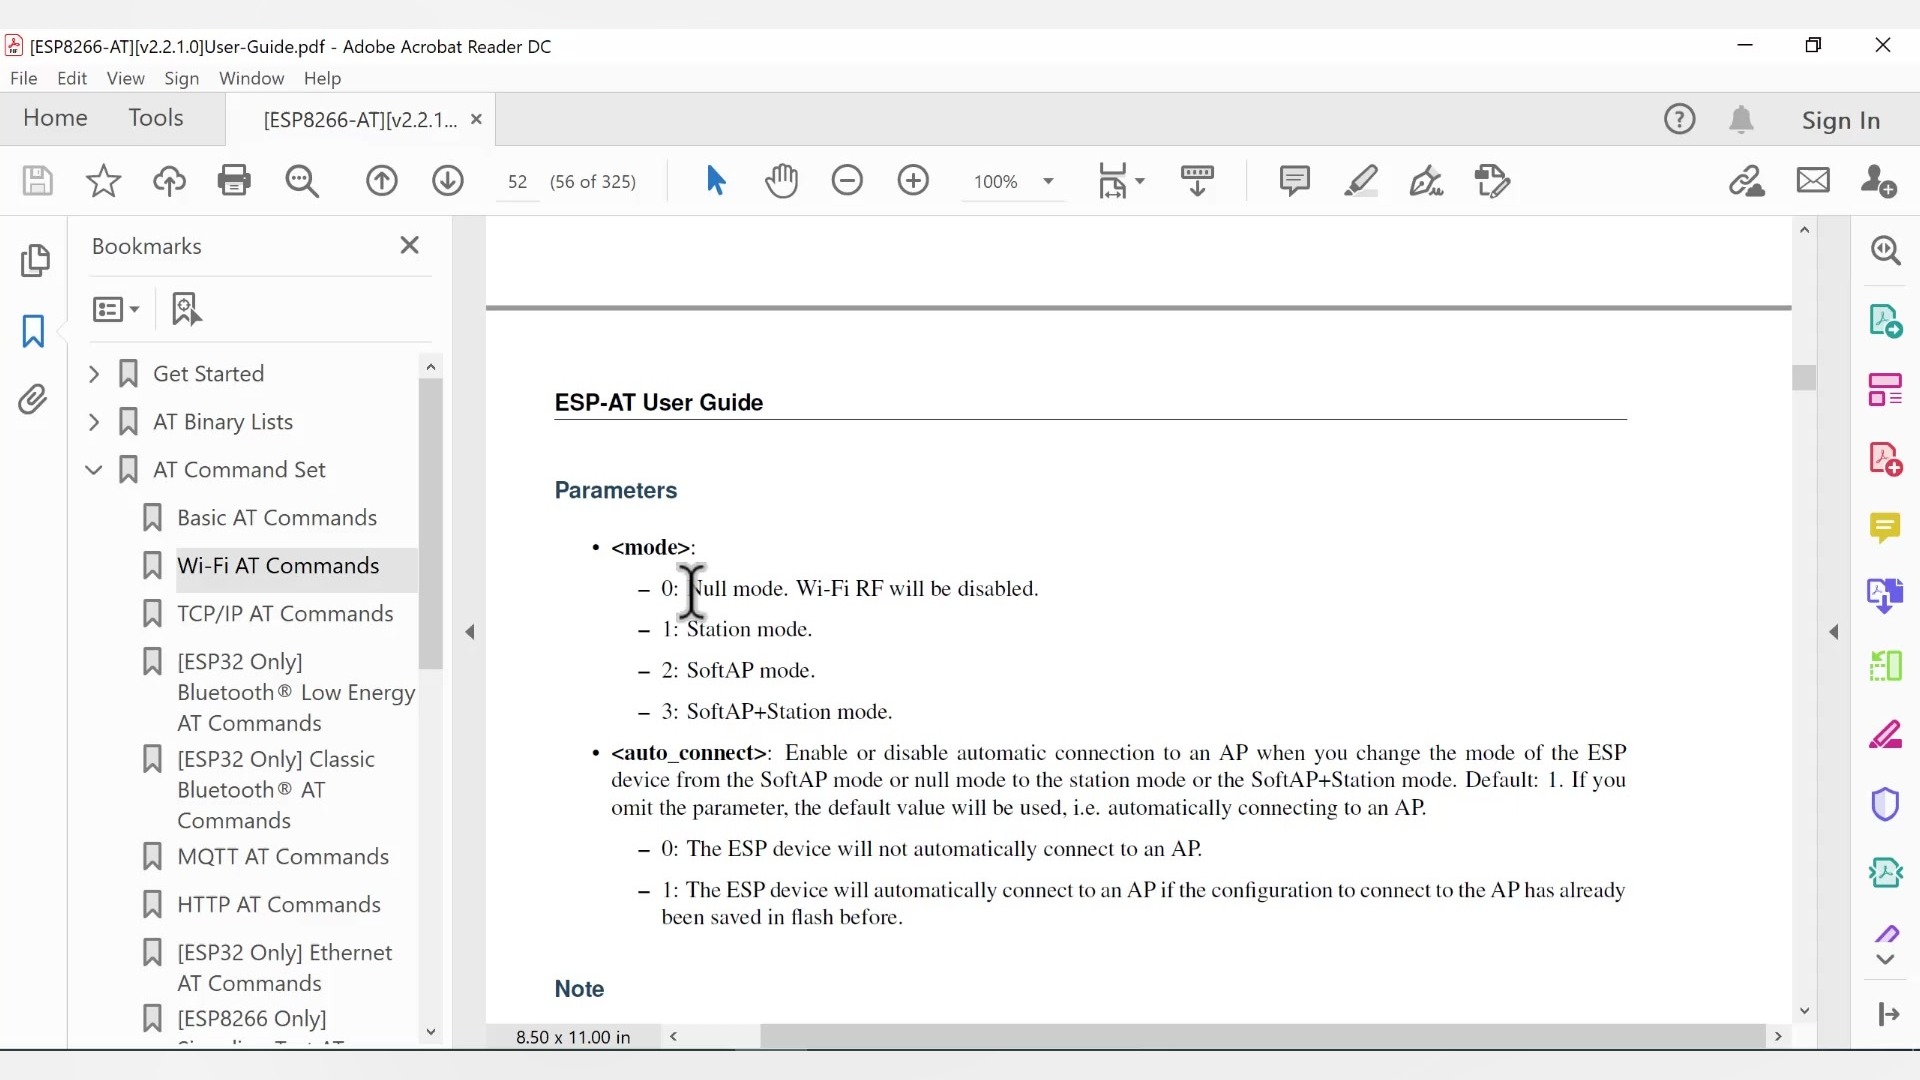Collapse the AT Command Set bookmark
This screenshot has width=1920, height=1080.
click(94, 470)
